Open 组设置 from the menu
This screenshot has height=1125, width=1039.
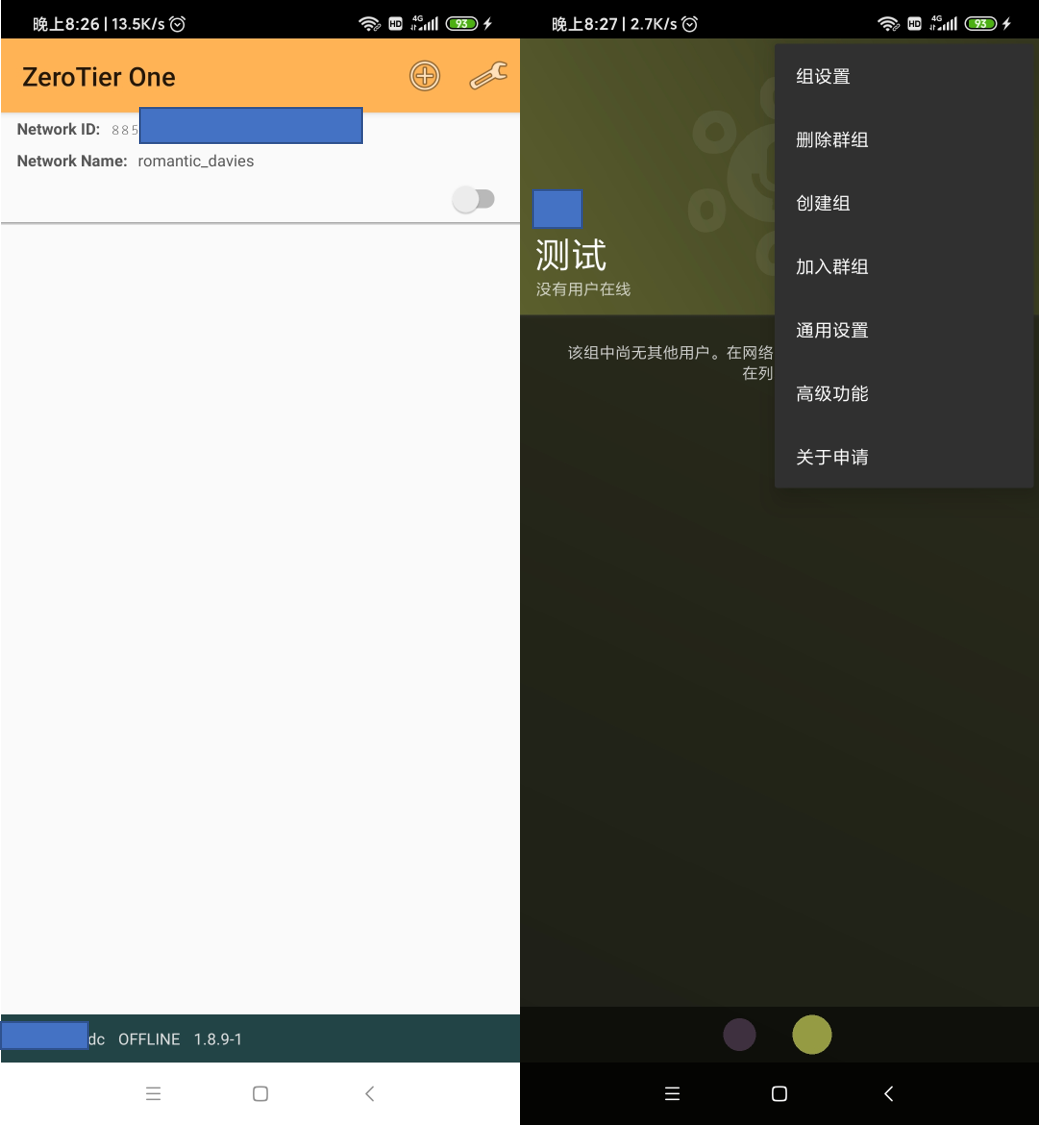coord(823,77)
